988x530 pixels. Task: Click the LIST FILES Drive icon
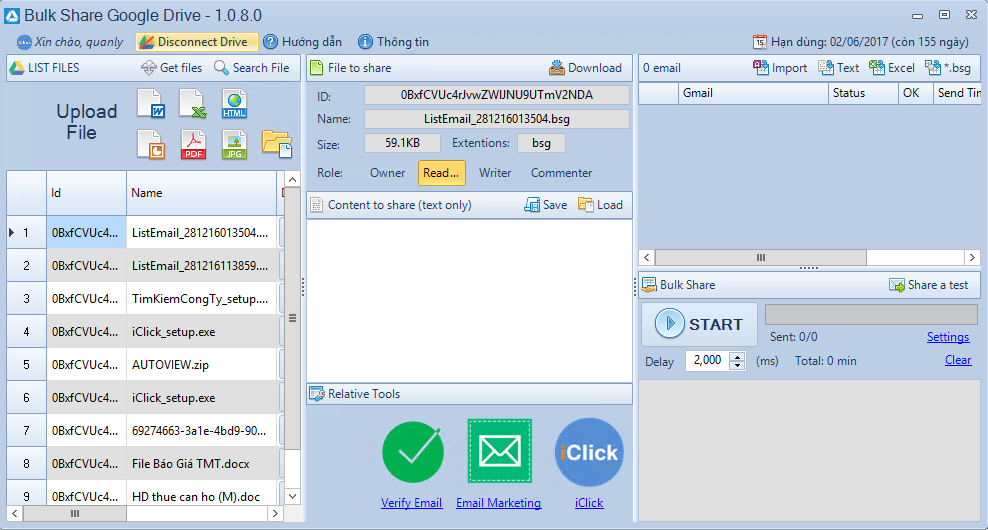pyautogui.click(x=17, y=67)
